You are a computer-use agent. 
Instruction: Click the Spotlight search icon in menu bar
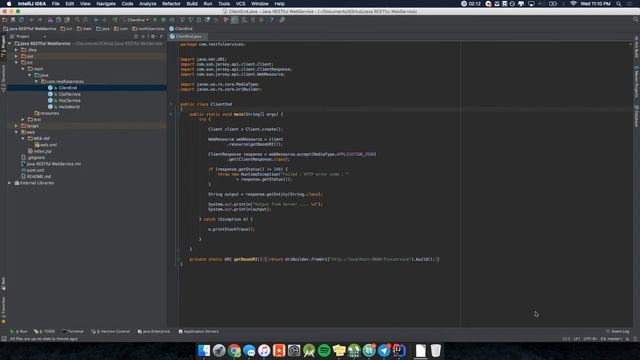(x=619, y=4)
